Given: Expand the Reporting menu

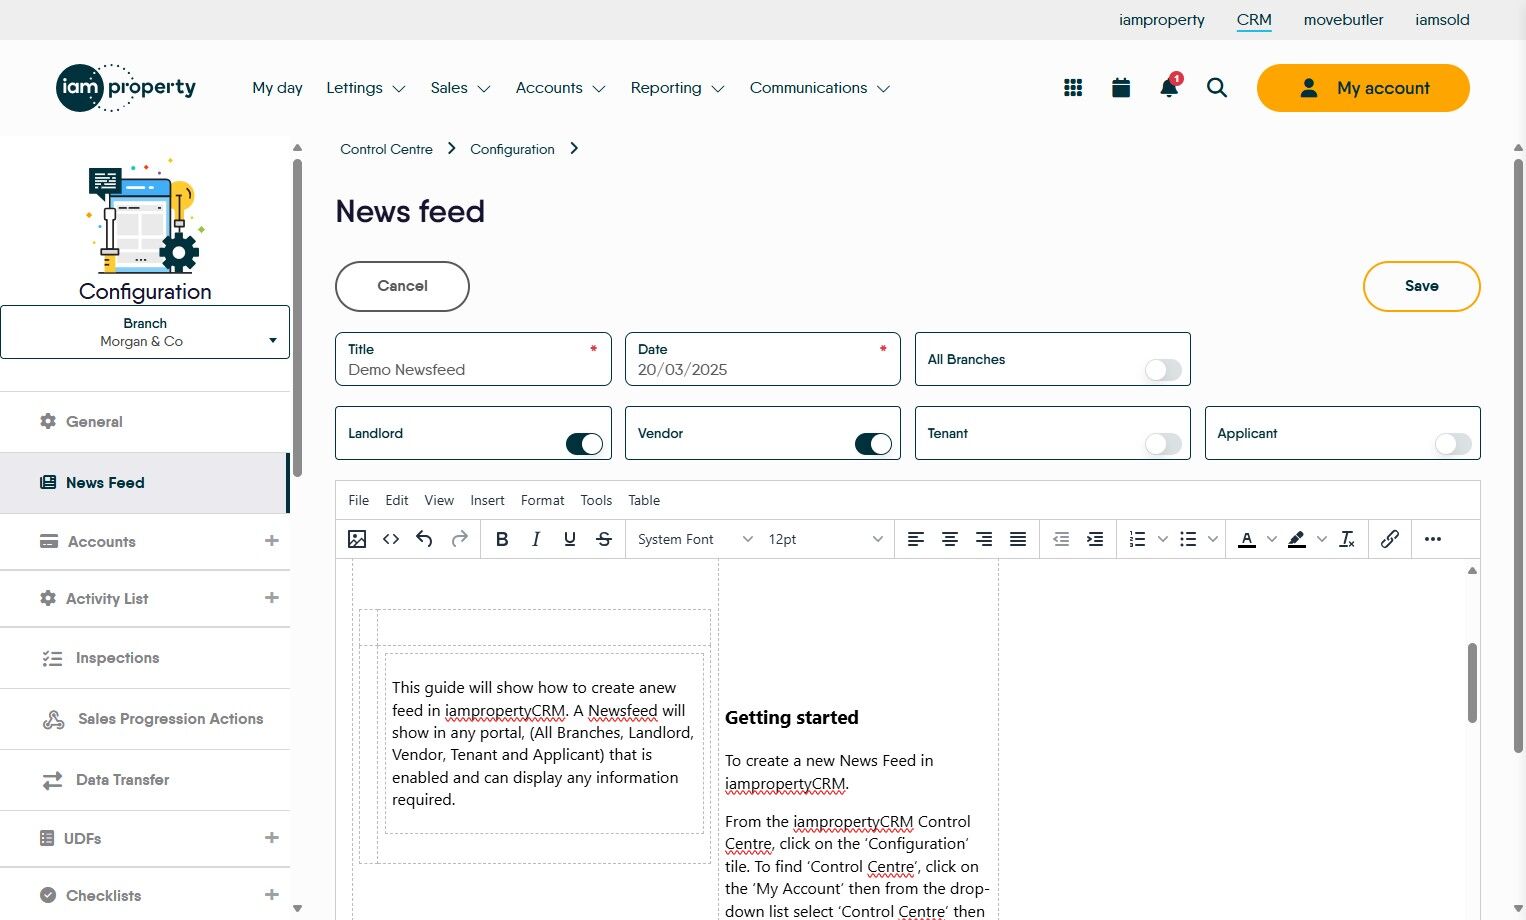Looking at the screenshot, I should click(677, 88).
